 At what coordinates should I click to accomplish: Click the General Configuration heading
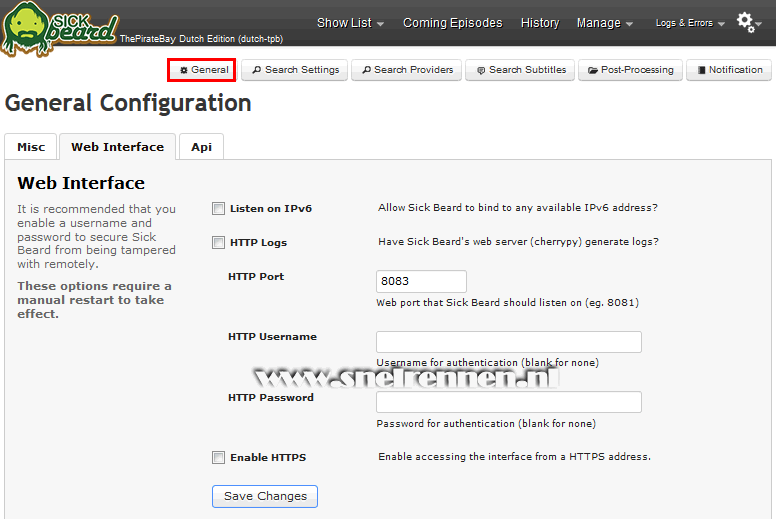point(128,103)
